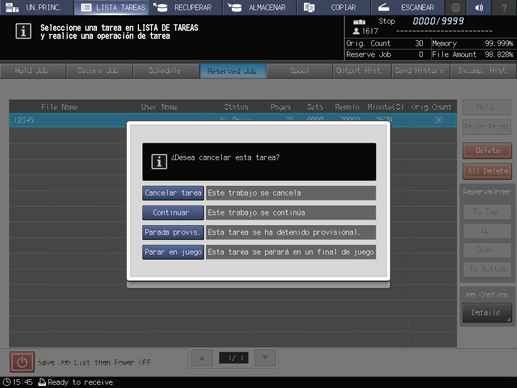
Task: Click the red power off icon
Action: coord(22,362)
